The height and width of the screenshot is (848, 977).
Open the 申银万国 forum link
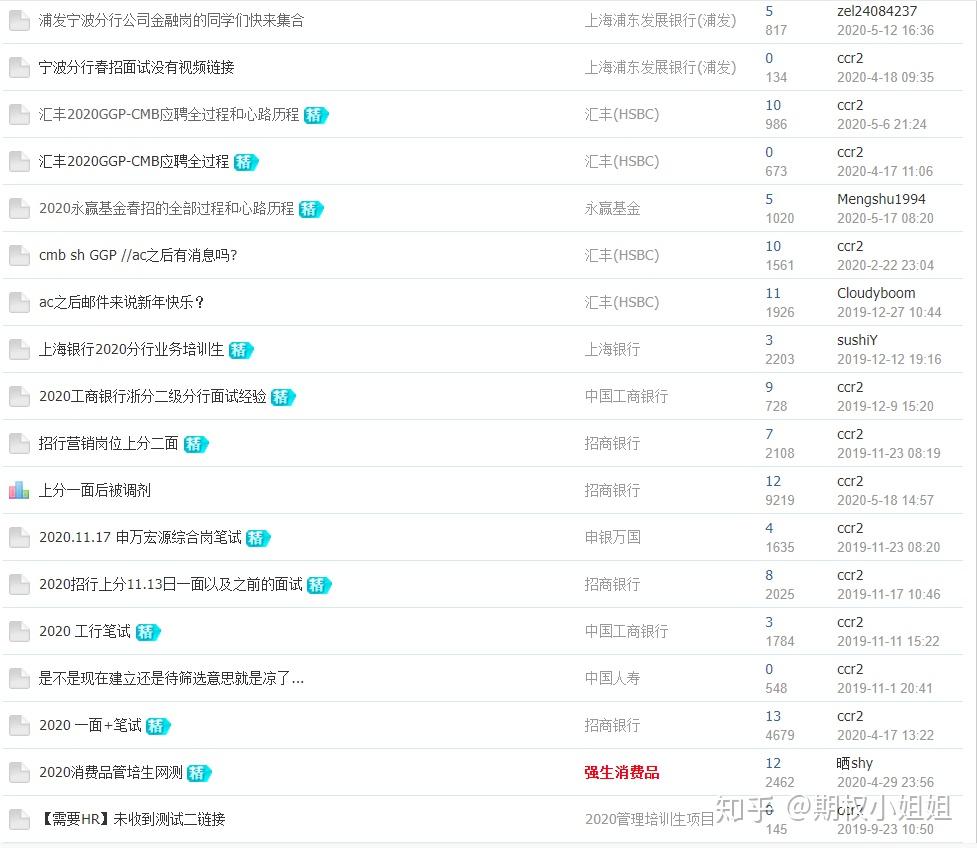click(x=612, y=538)
